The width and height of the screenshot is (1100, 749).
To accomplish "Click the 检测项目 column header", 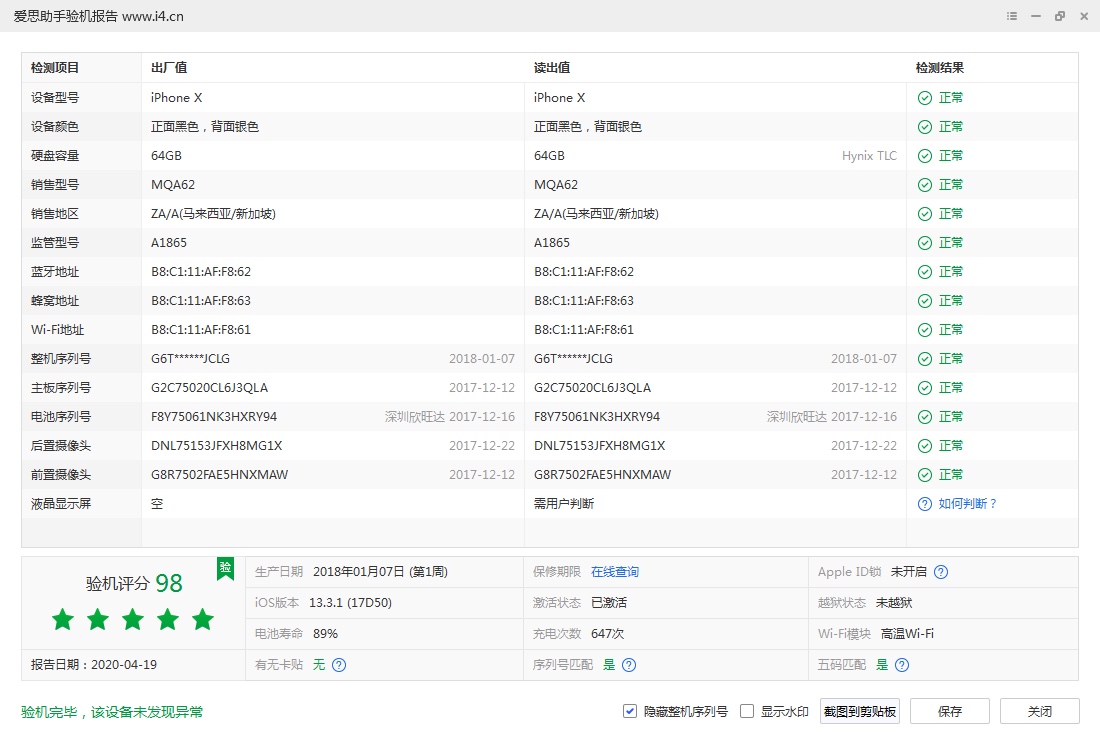I will (55, 68).
